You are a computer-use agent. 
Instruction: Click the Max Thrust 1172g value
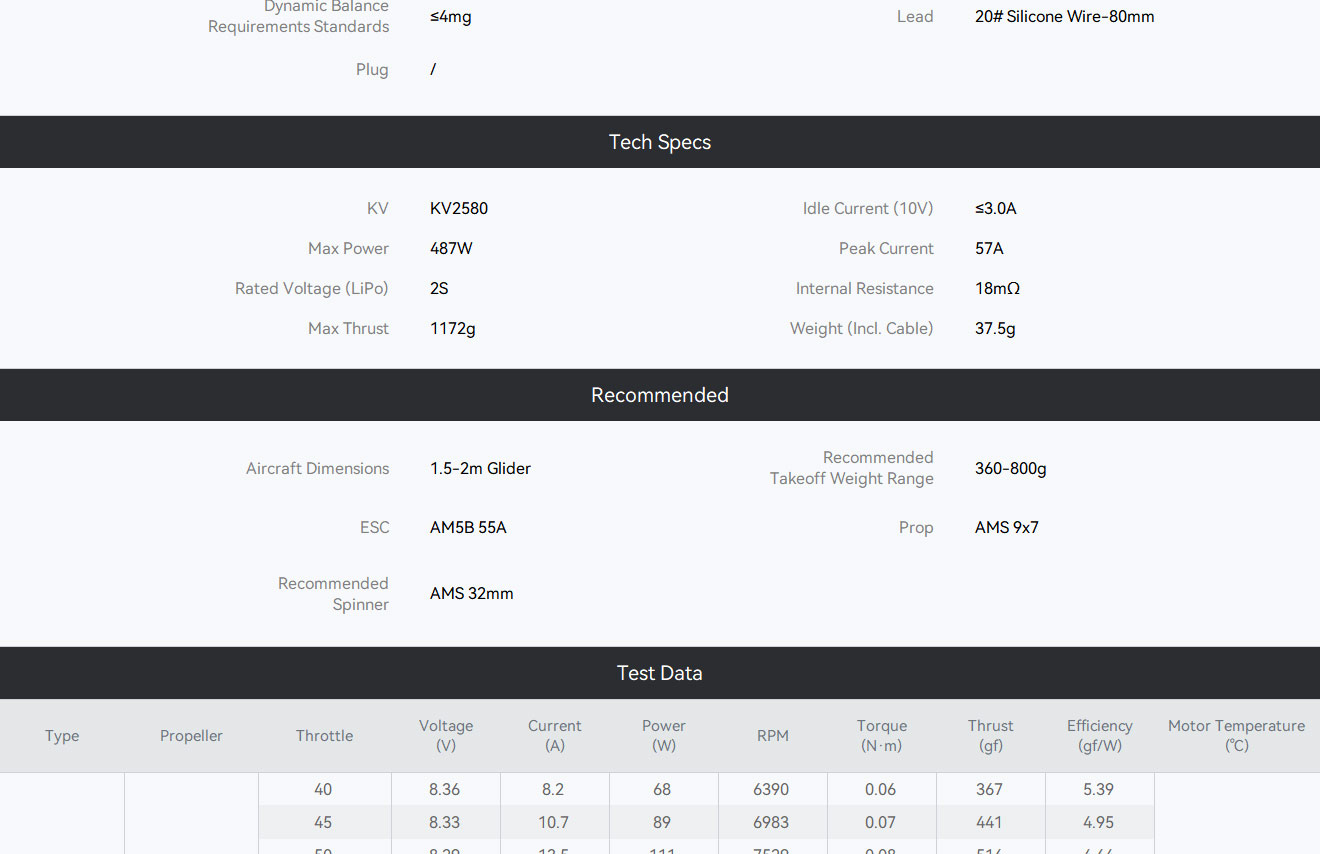pyautogui.click(x=453, y=328)
